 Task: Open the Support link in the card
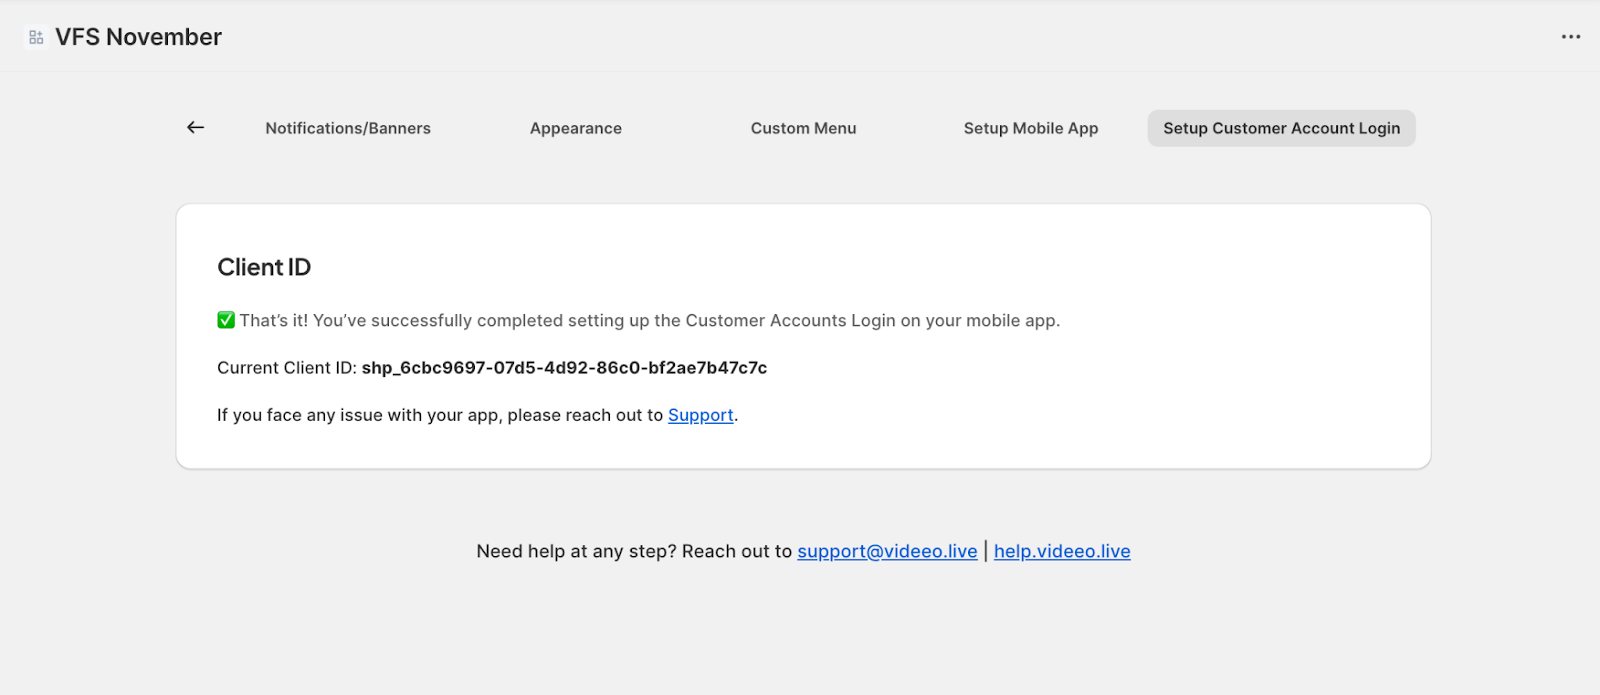700,415
